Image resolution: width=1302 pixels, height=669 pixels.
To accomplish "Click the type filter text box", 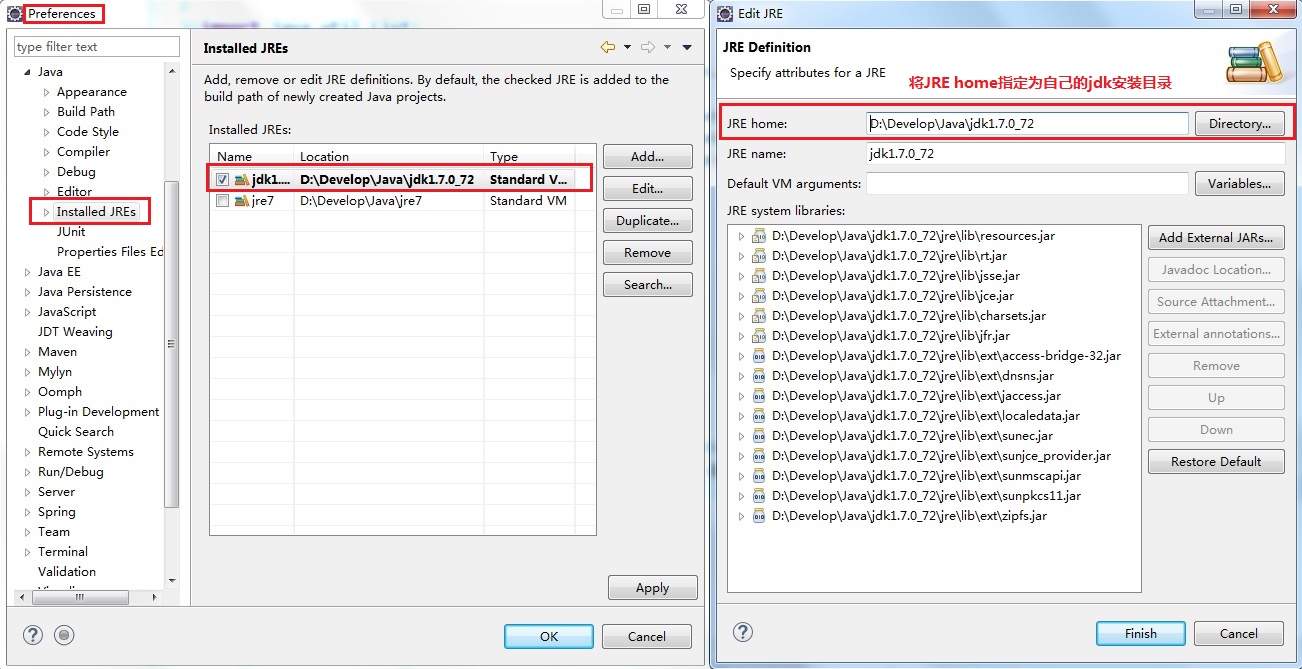I will point(97,47).
